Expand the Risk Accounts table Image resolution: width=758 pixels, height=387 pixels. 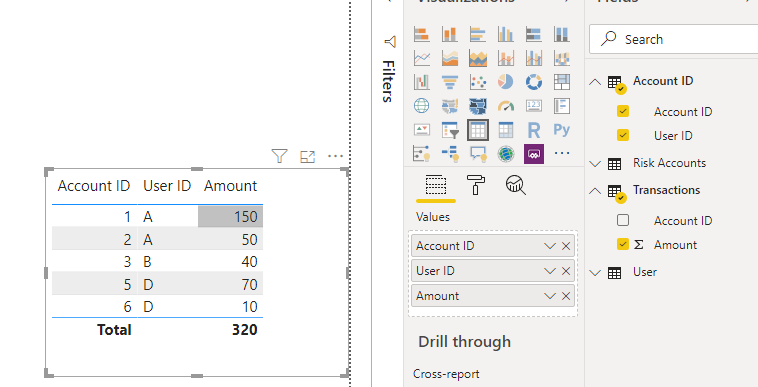[x=595, y=164]
